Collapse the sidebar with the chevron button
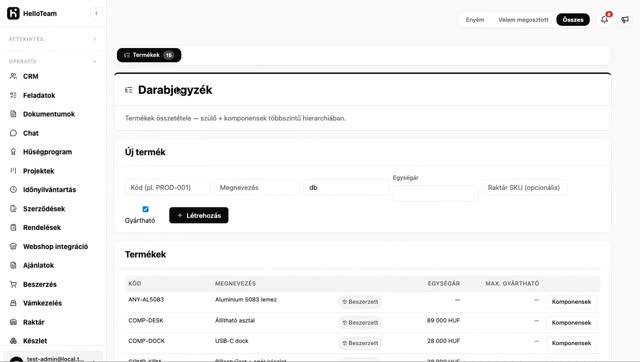The width and height of the screenshot is (640, 362). click(x=96, y=13)
